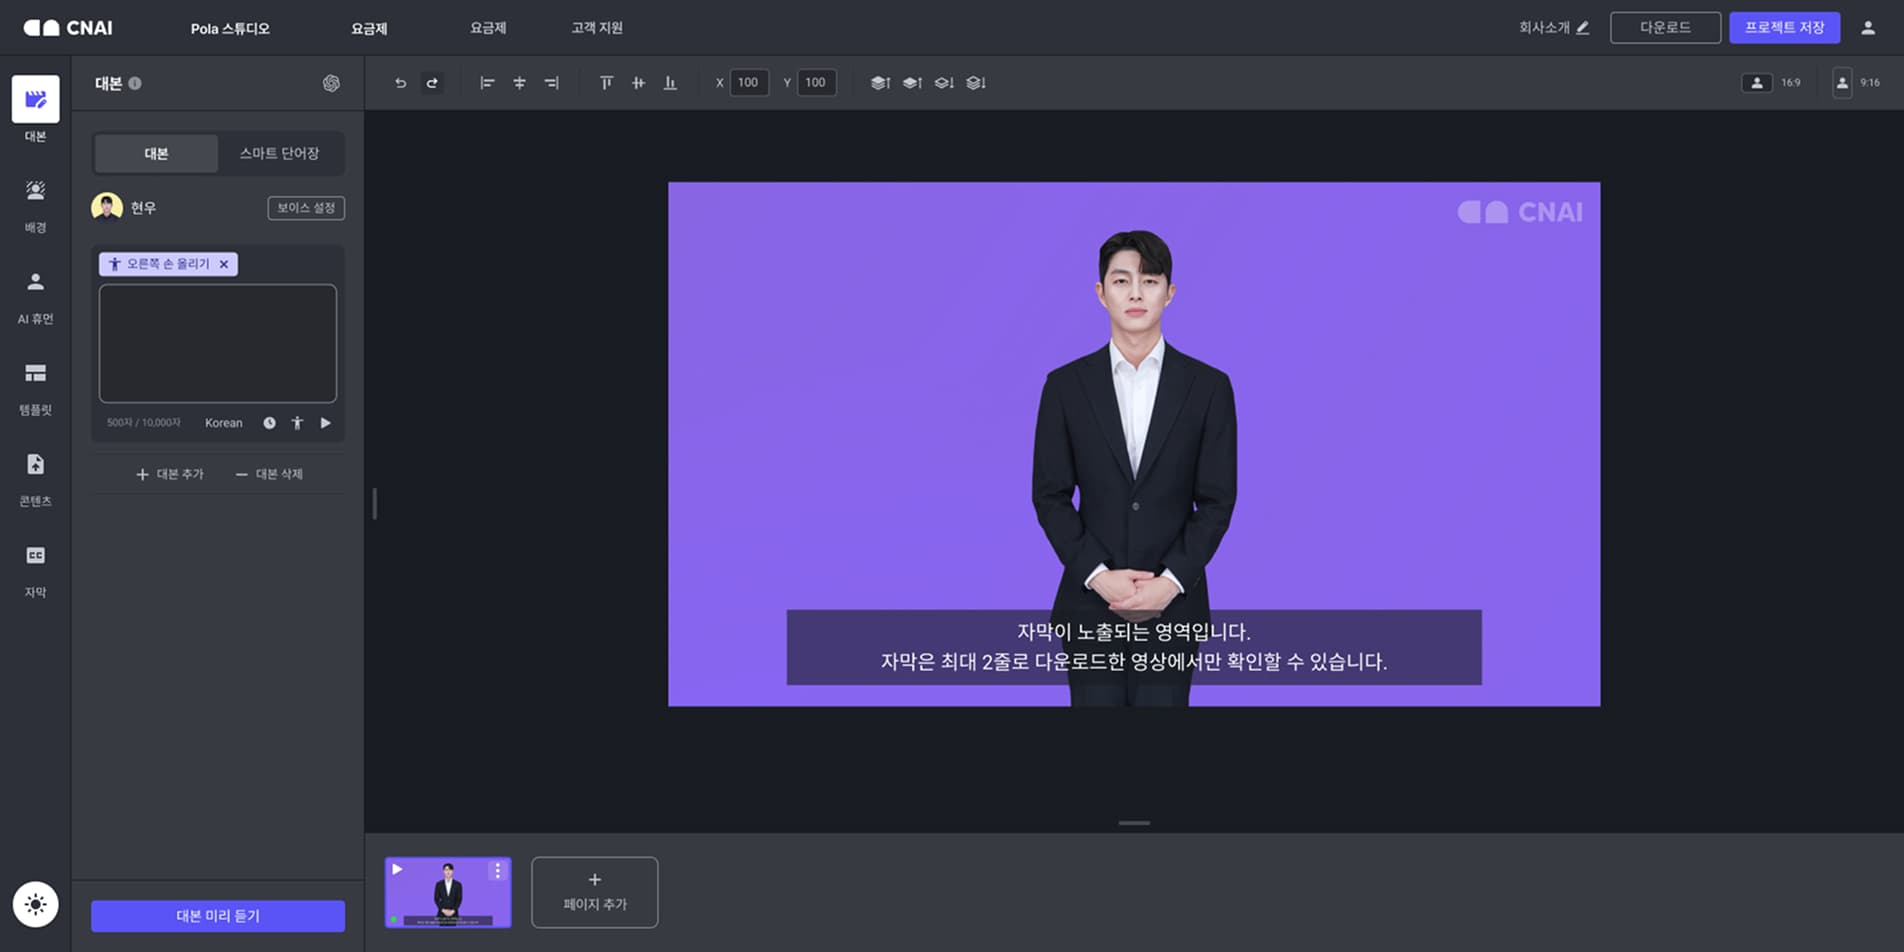This screenshot has height=952, width=1904.
Task: Open the 자막 captions panel
Action: click(35, 569)
